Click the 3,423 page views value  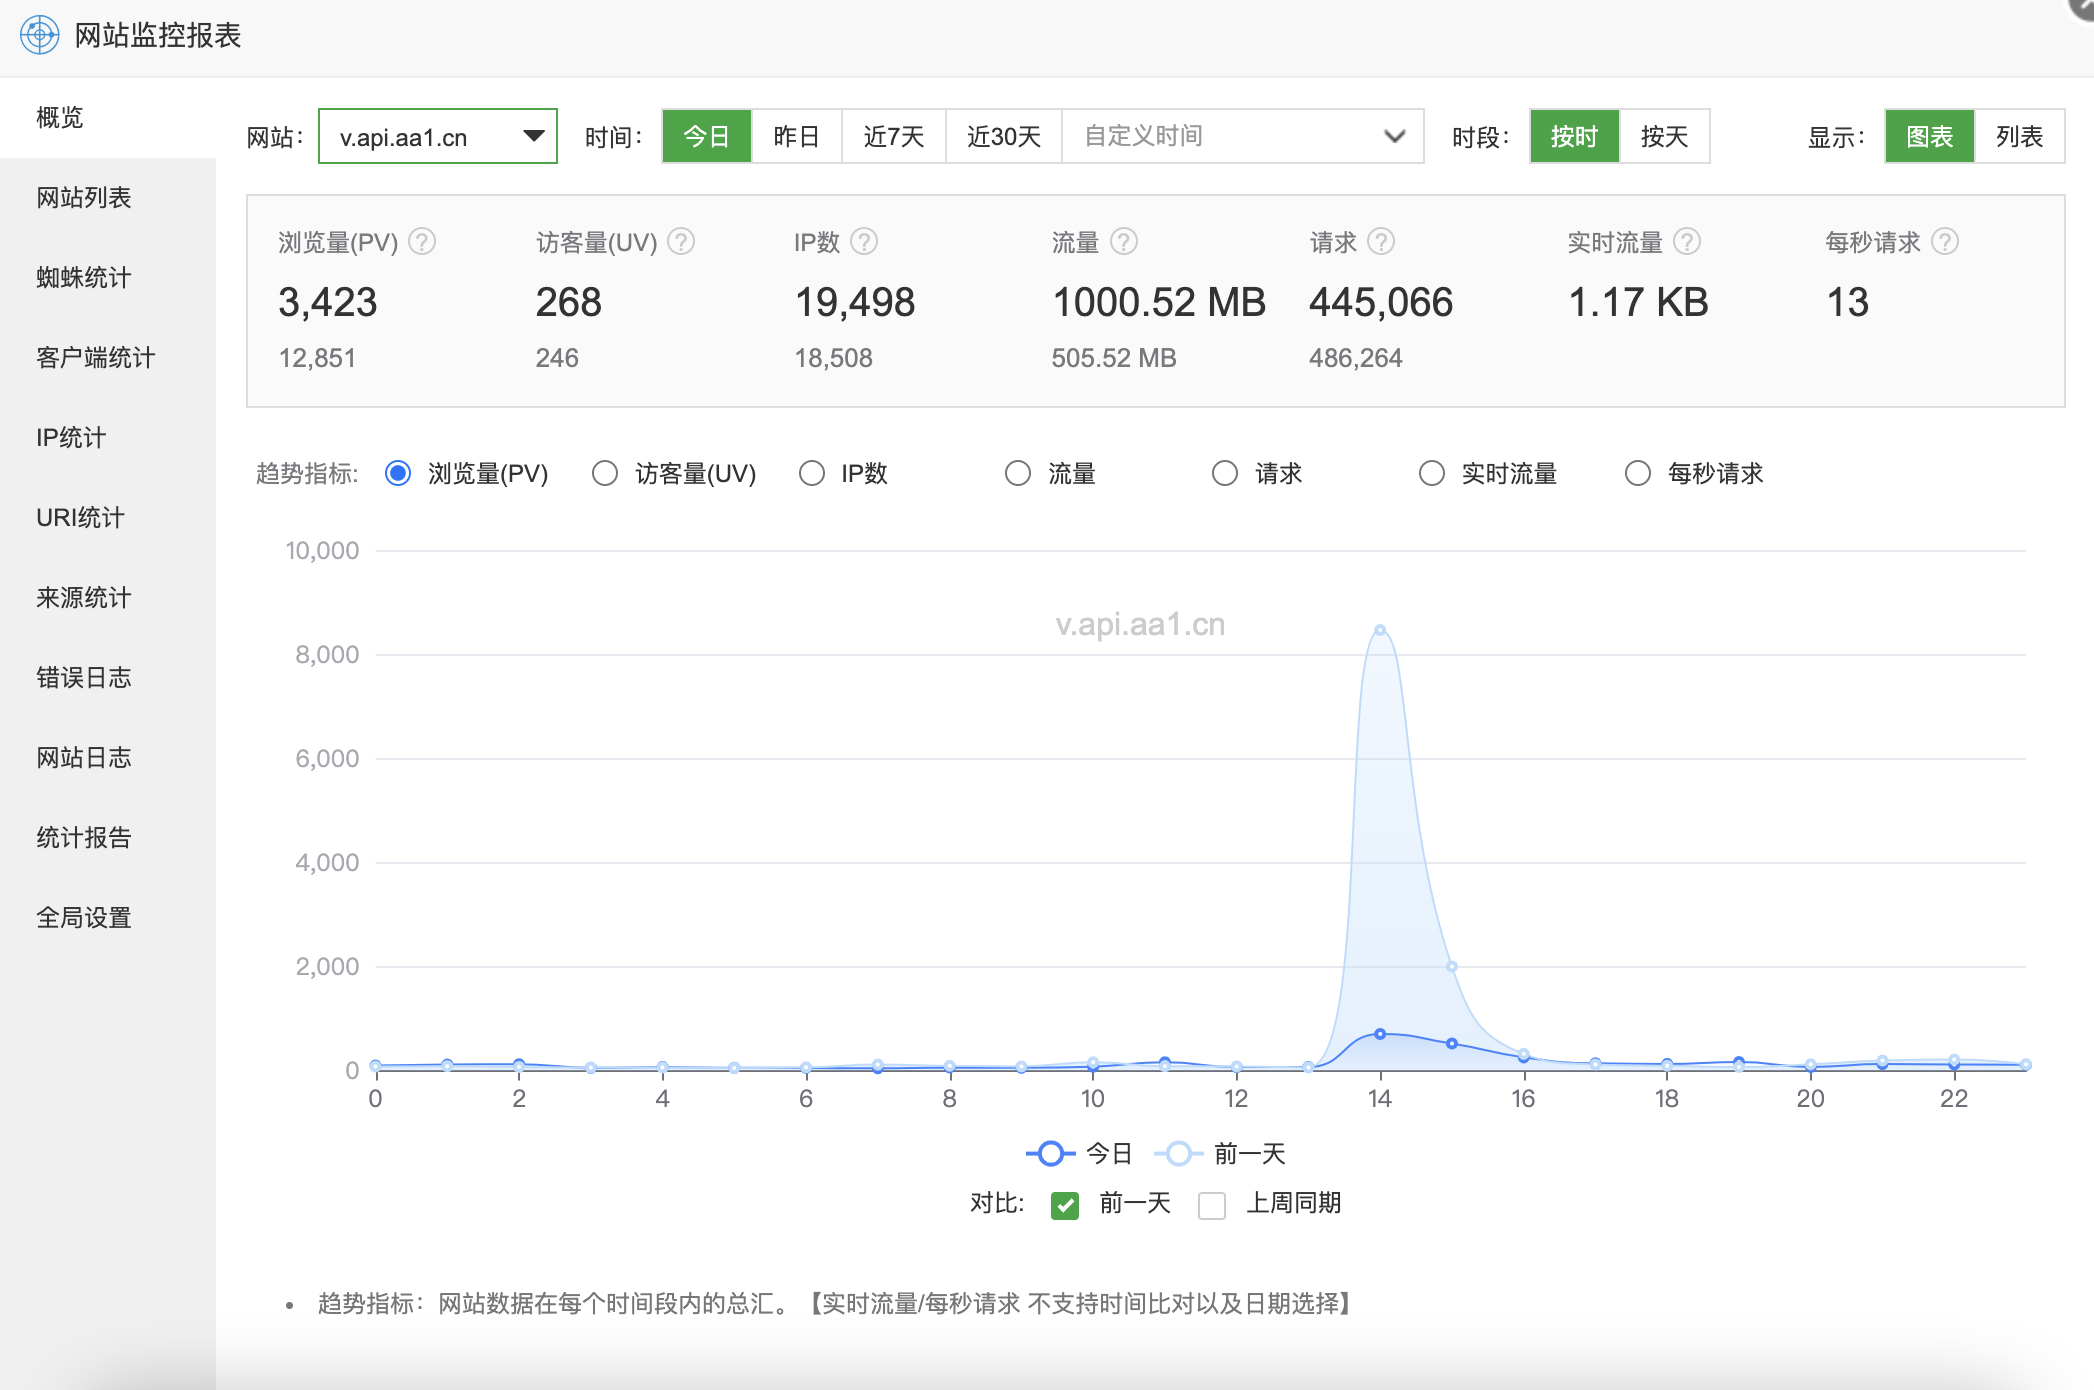tap(328, 302)
